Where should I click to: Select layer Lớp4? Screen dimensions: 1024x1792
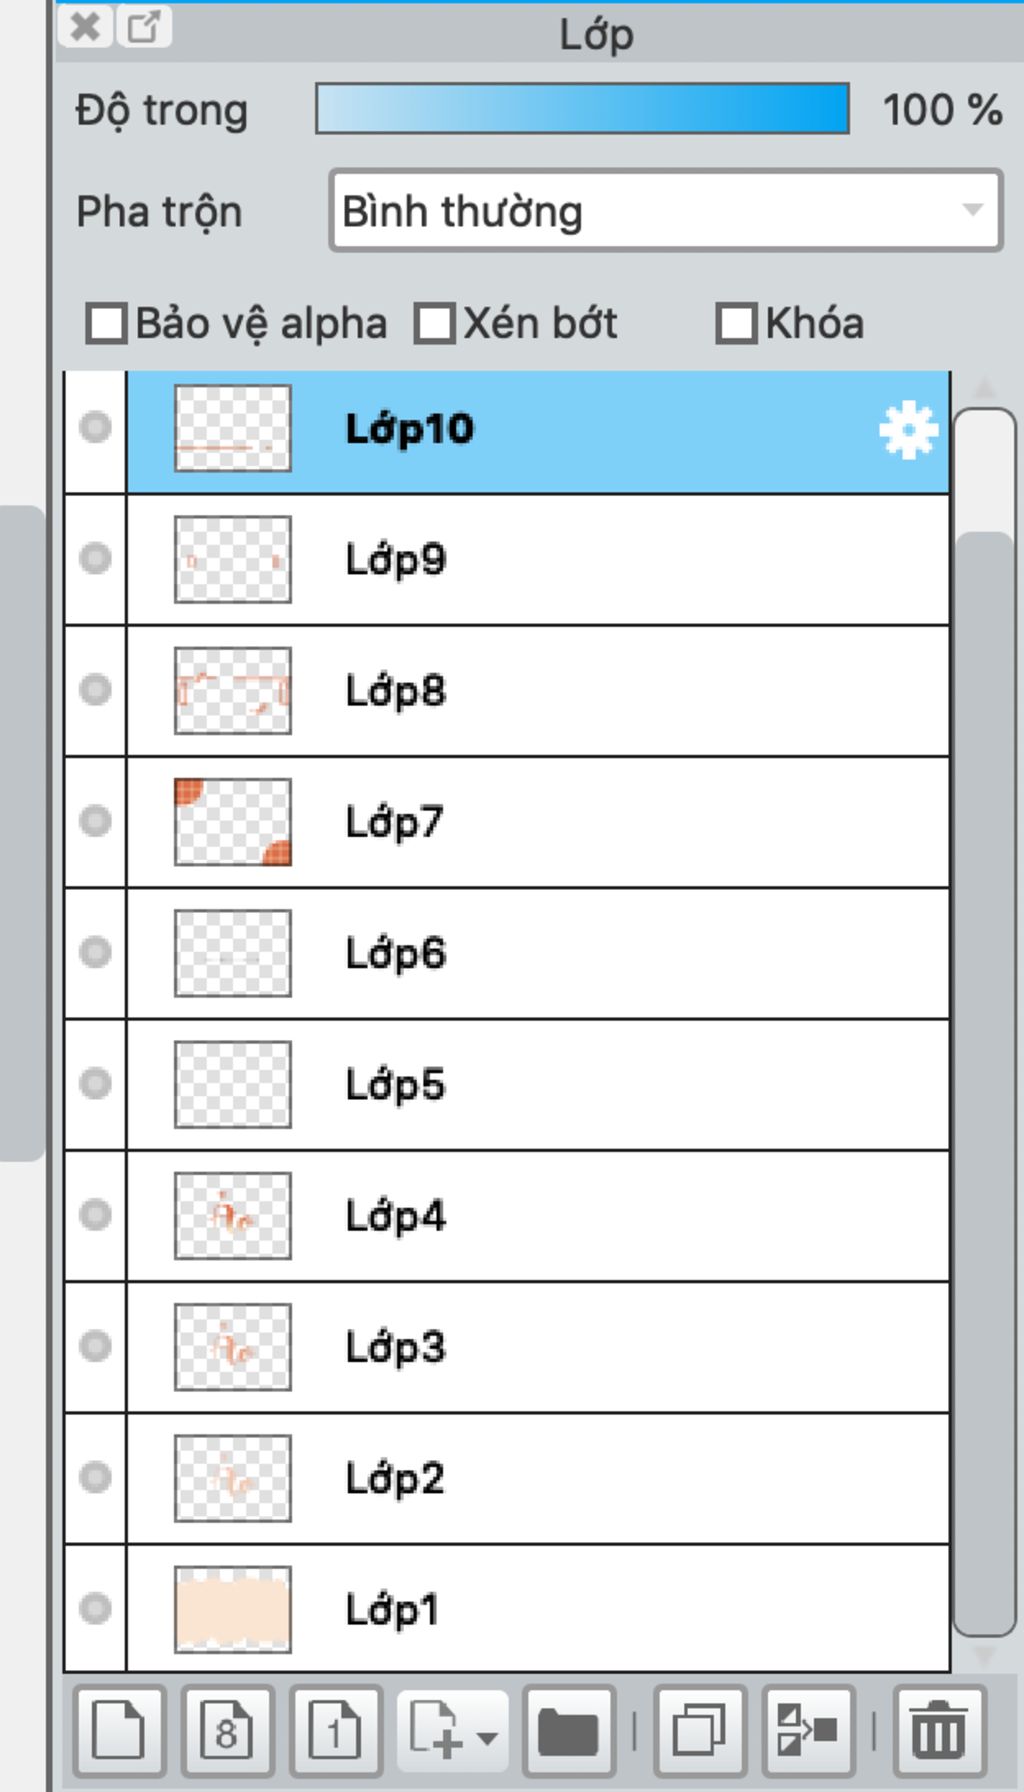(x=538, y=1216)
